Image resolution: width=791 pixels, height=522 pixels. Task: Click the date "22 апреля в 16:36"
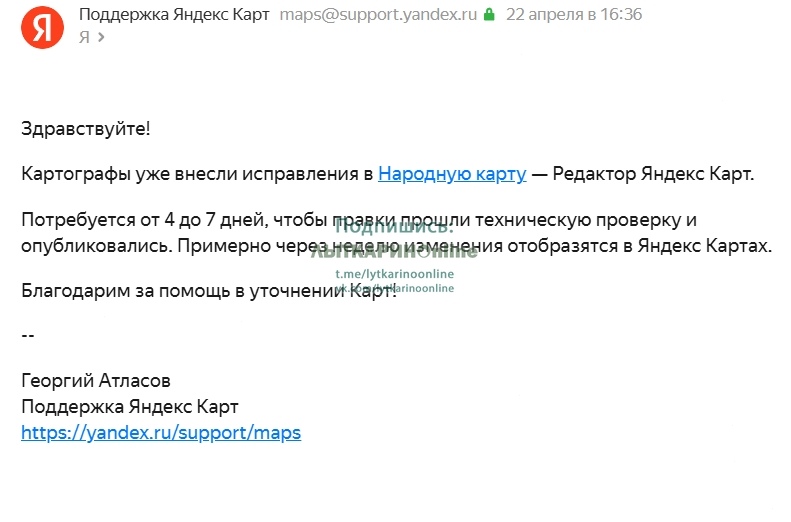point(574,15)
